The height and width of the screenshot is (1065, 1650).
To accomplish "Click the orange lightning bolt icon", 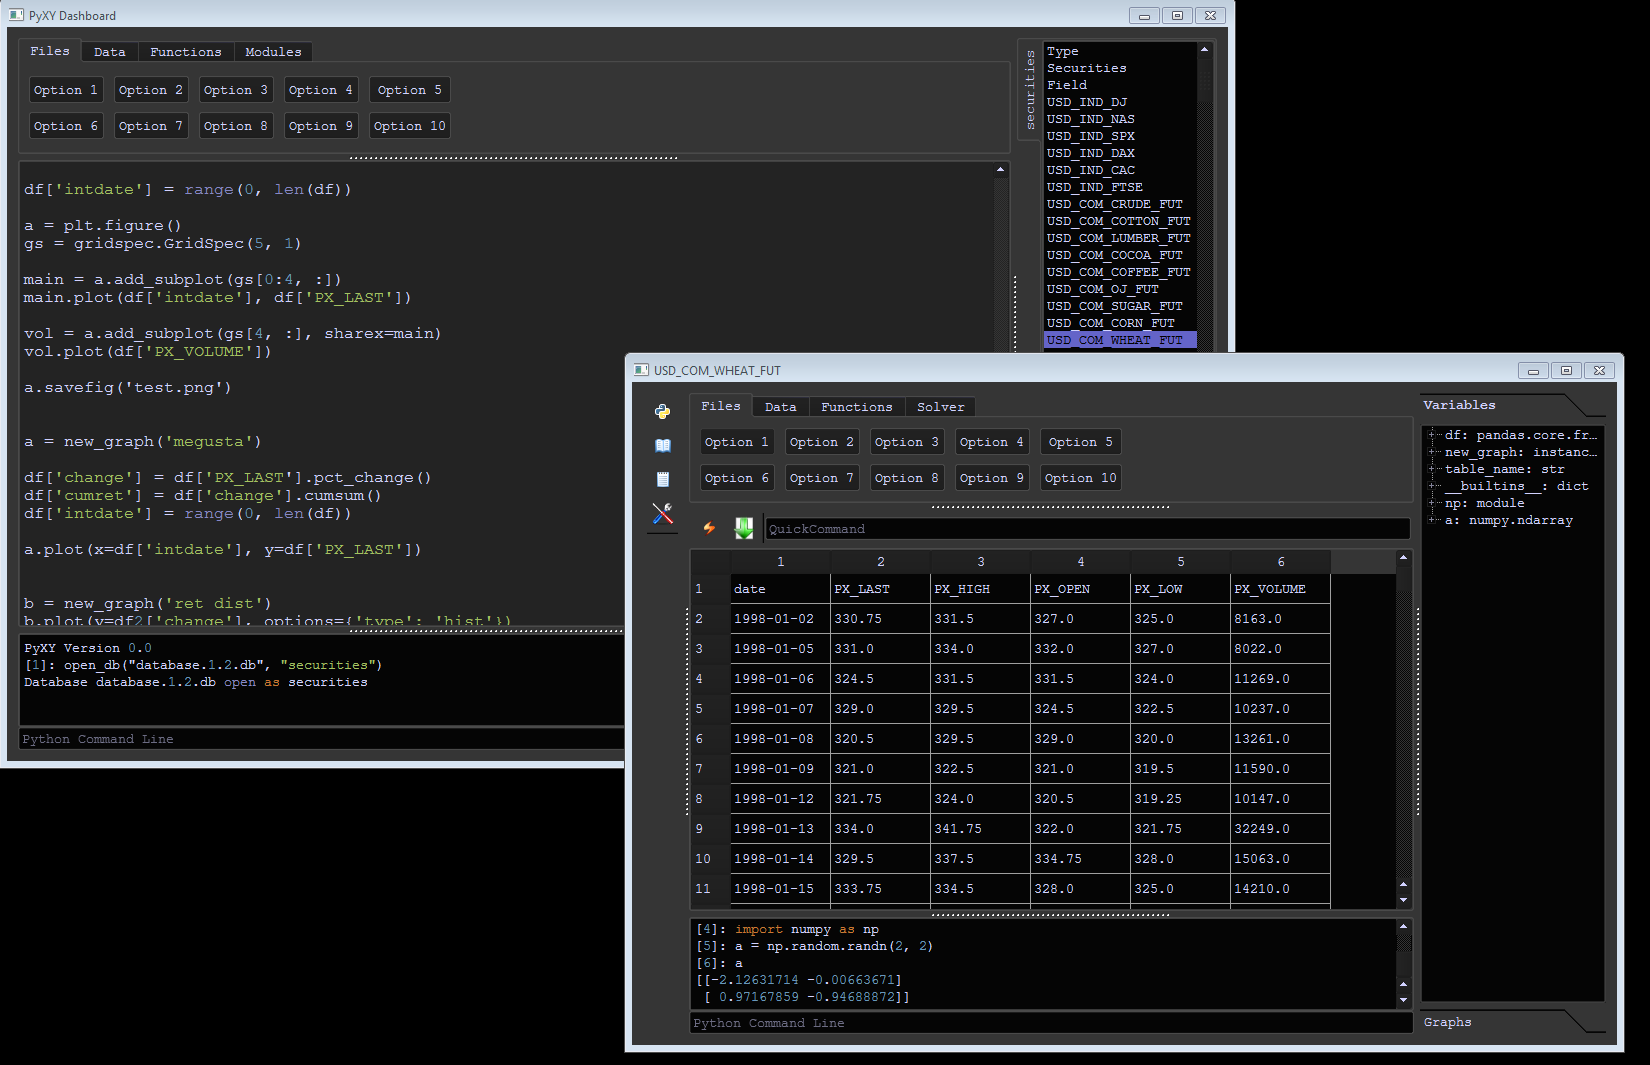I will [x=709, y=528].
